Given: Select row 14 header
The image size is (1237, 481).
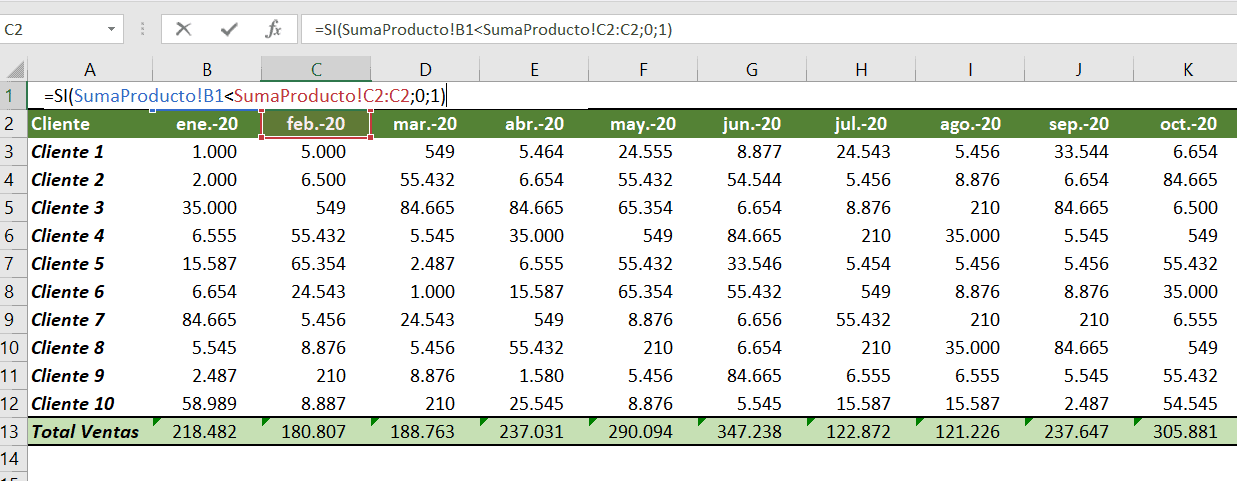Looking at the screenshot, I should pos(13,458).
